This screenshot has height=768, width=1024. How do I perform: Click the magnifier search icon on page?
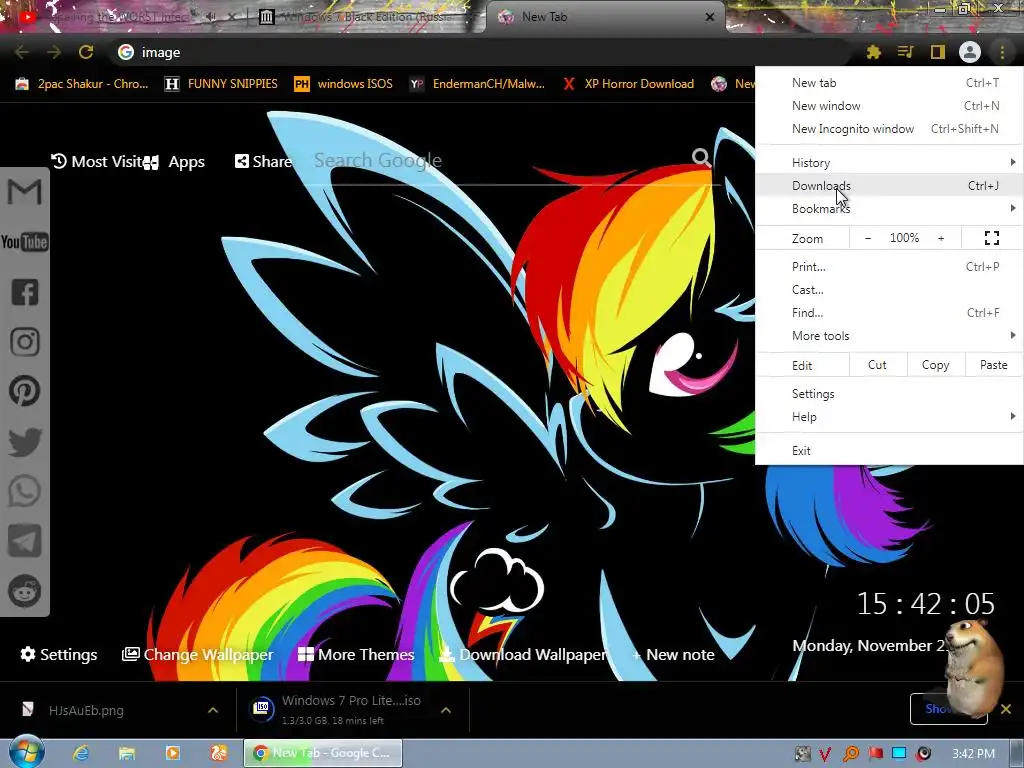(x=701, y=157)
